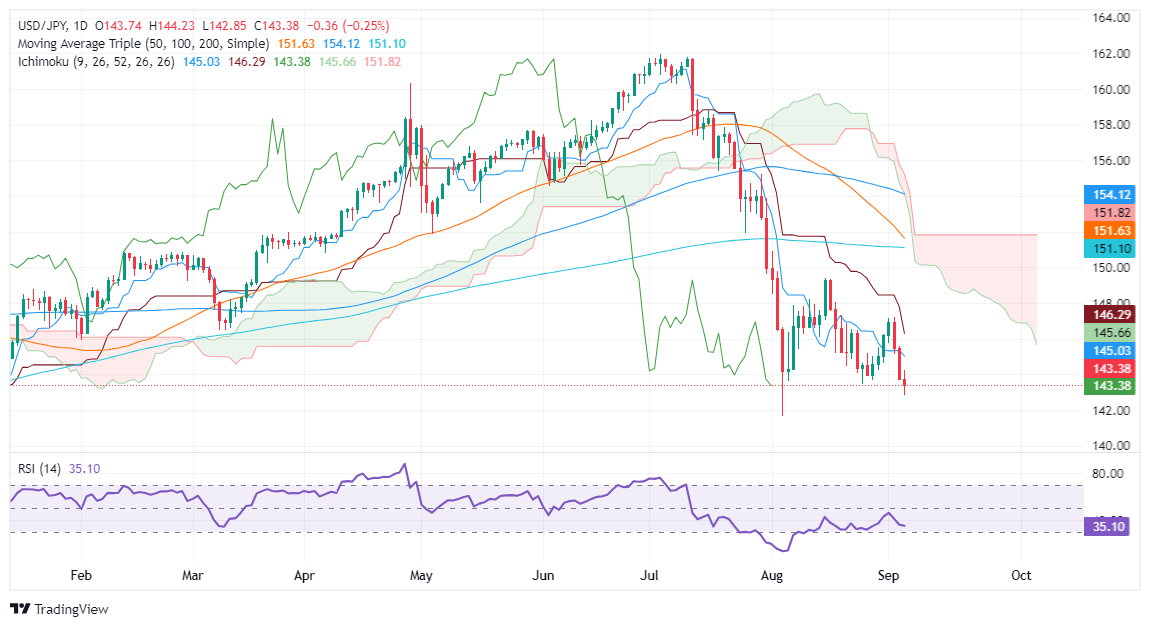Click the Sep label on time axis
1150x627 pixels.
(x=888, y=576)
